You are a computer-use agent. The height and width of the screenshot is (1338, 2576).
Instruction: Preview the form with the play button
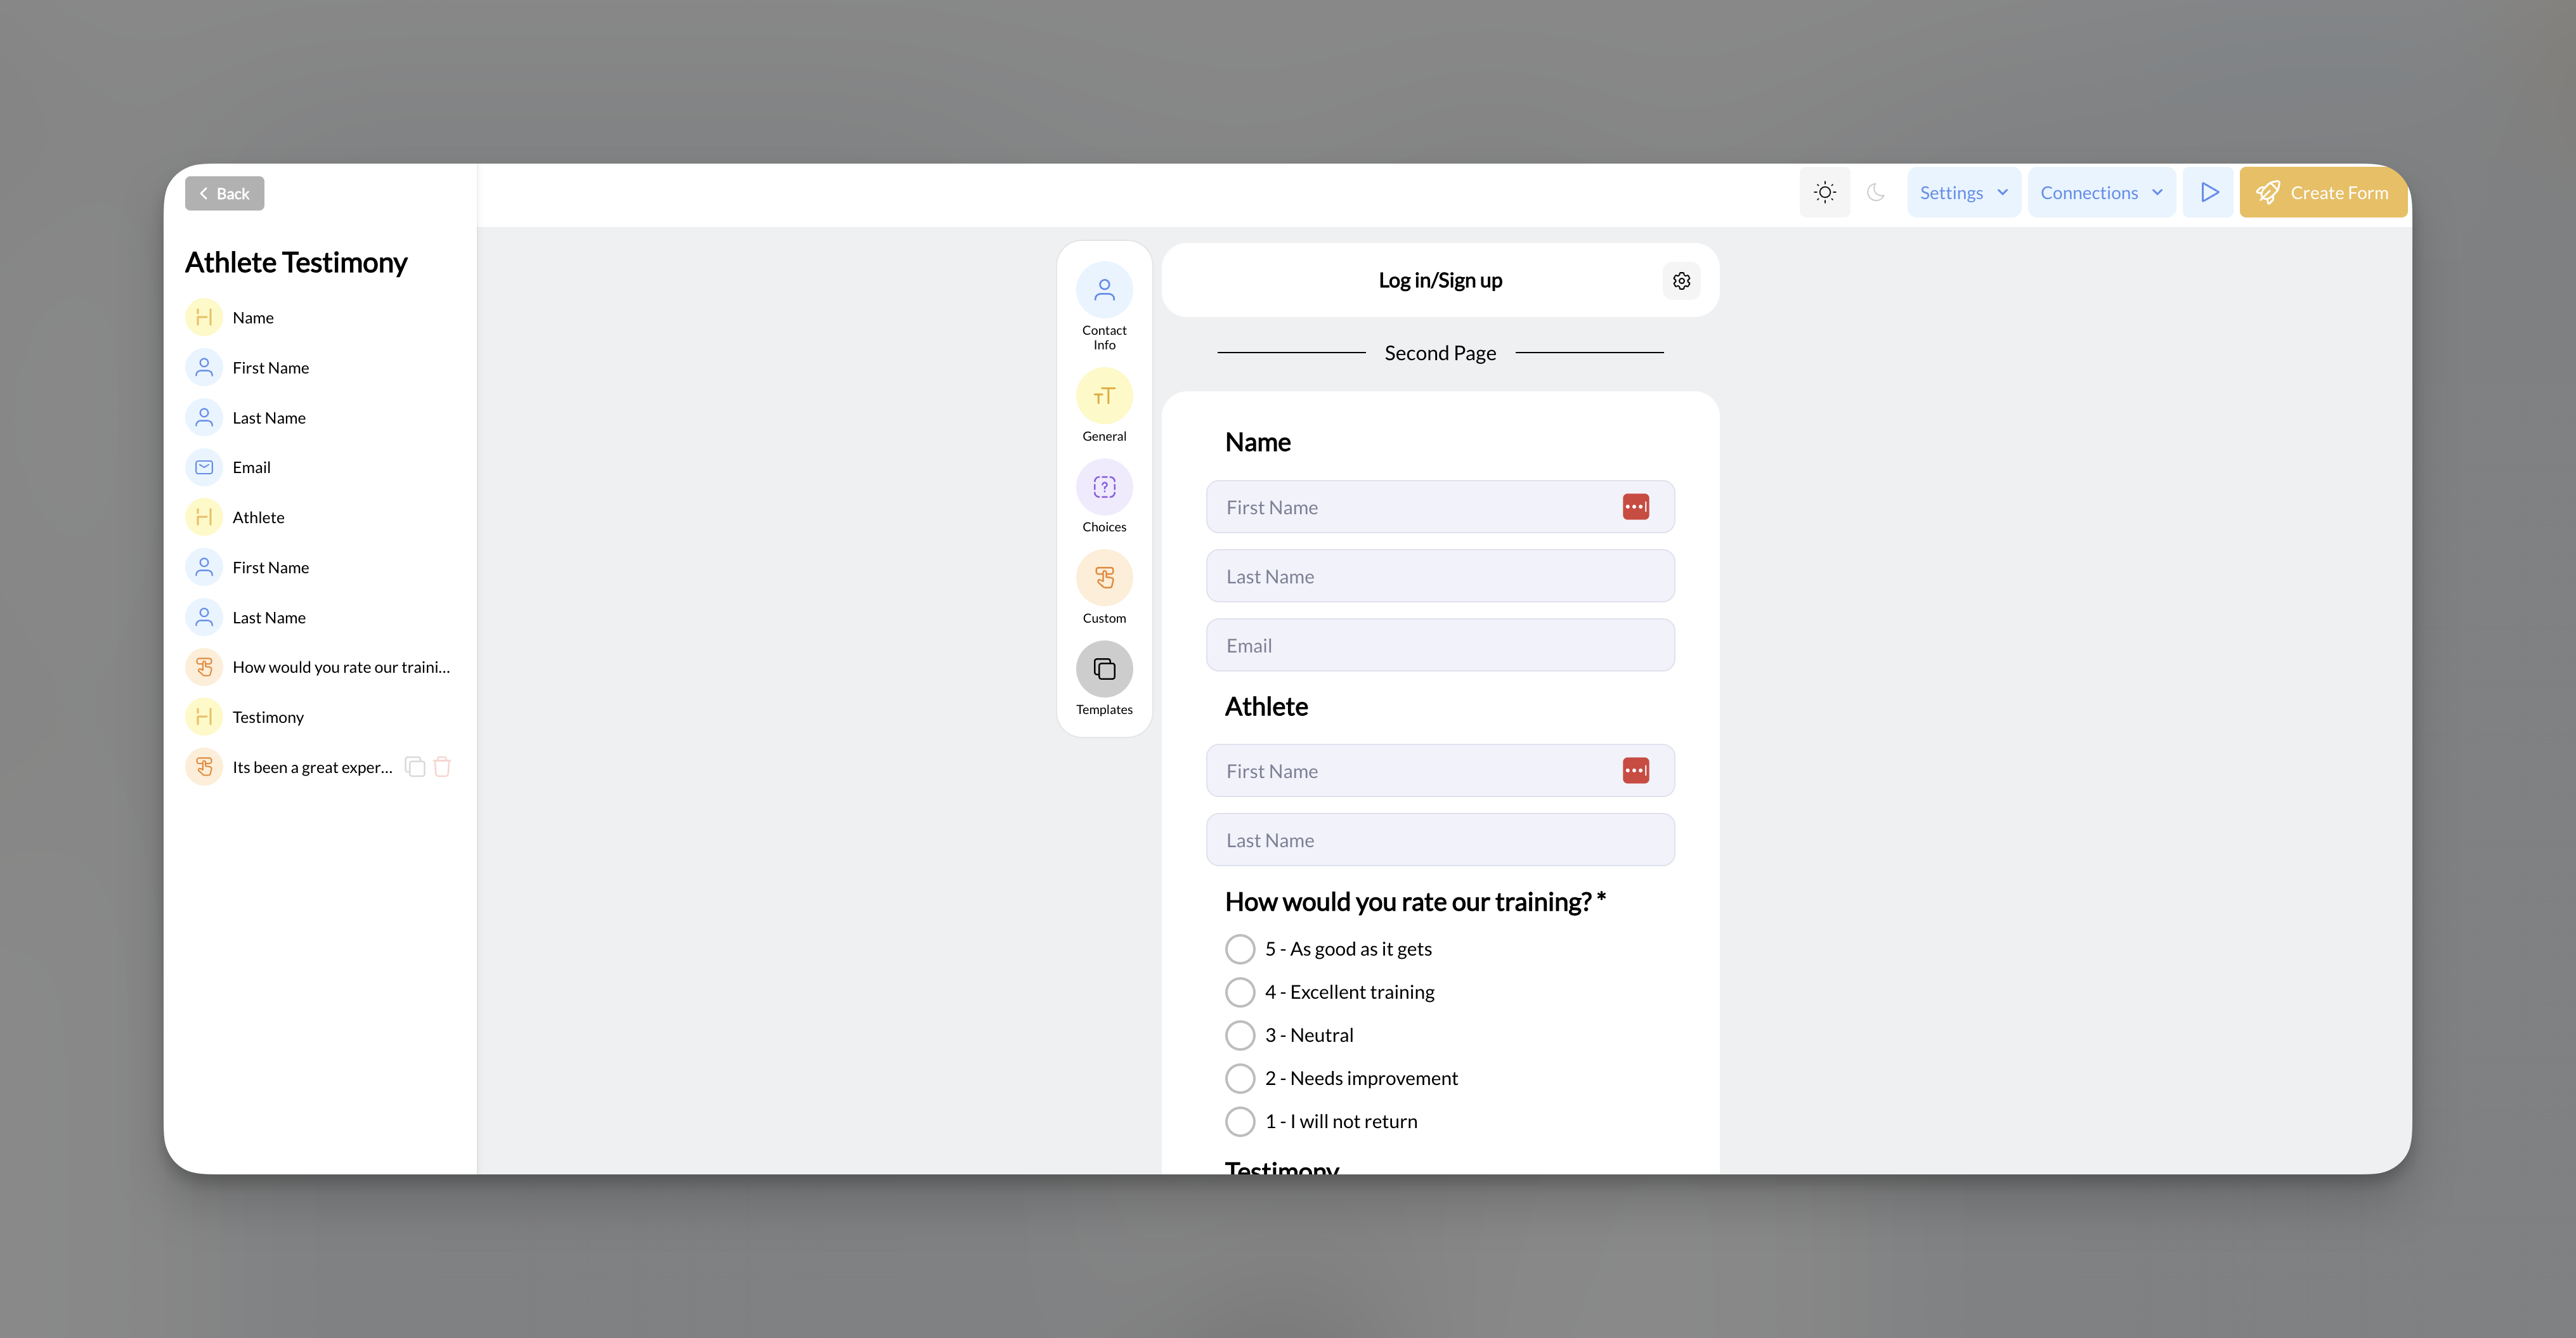tap(2209, 191)
